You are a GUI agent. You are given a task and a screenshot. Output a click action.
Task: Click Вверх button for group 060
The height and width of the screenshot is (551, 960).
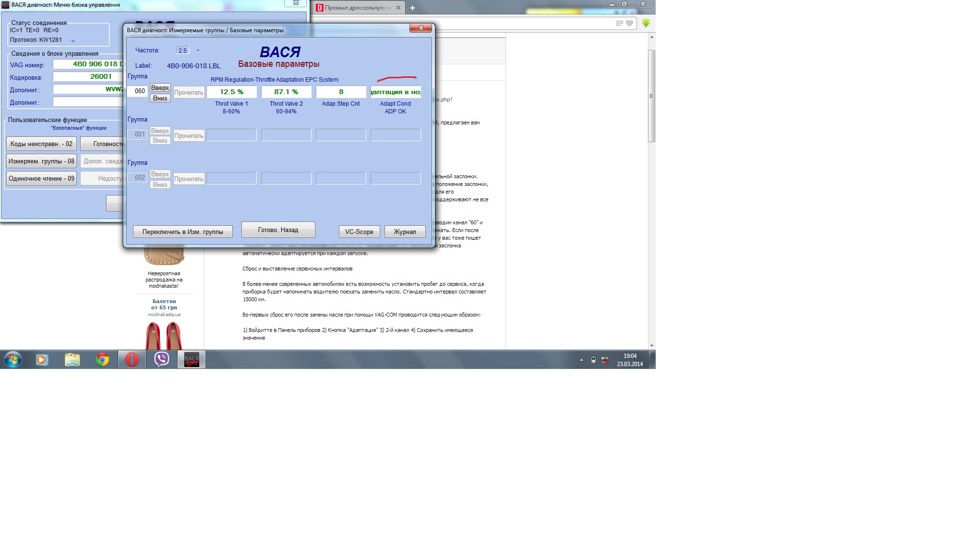[160, 88]
